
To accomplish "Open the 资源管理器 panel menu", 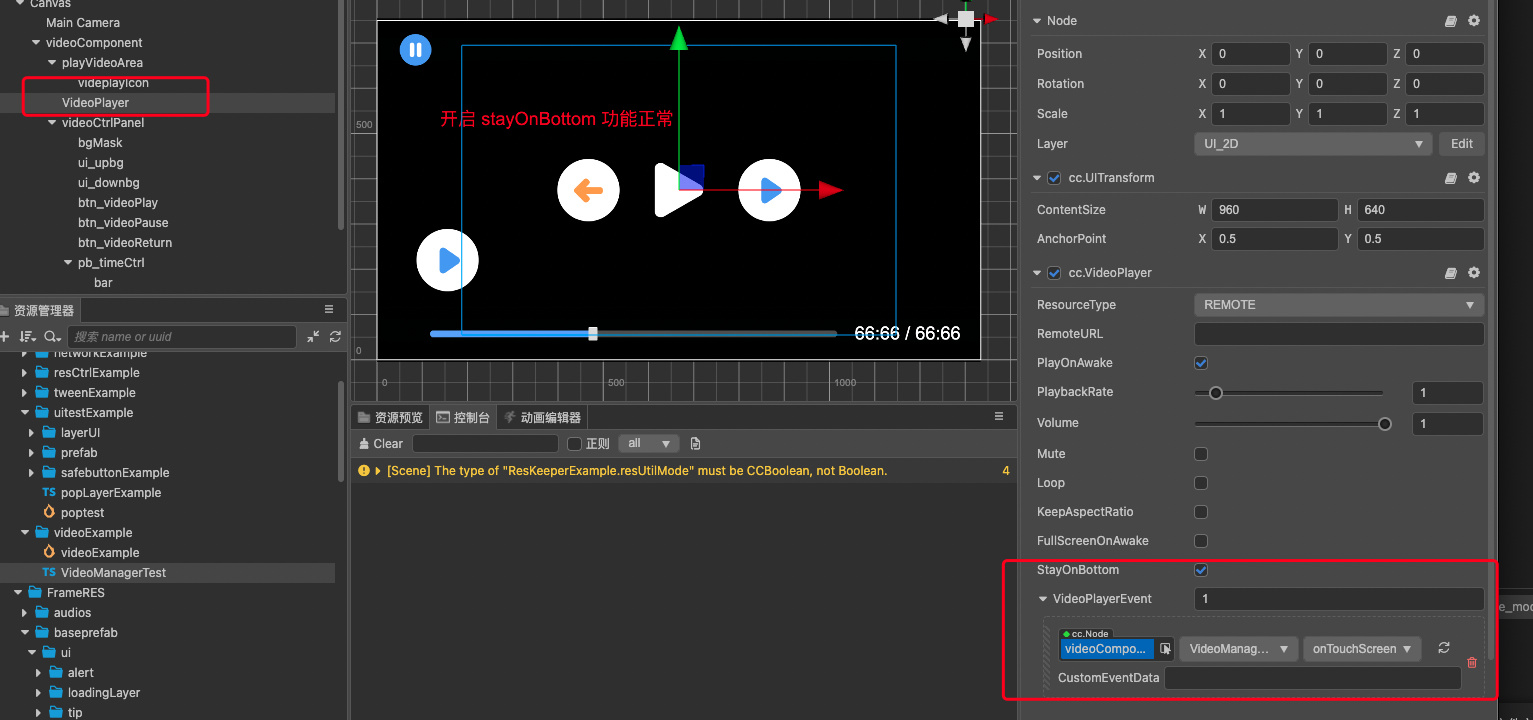I will click(x=329, y=310).
